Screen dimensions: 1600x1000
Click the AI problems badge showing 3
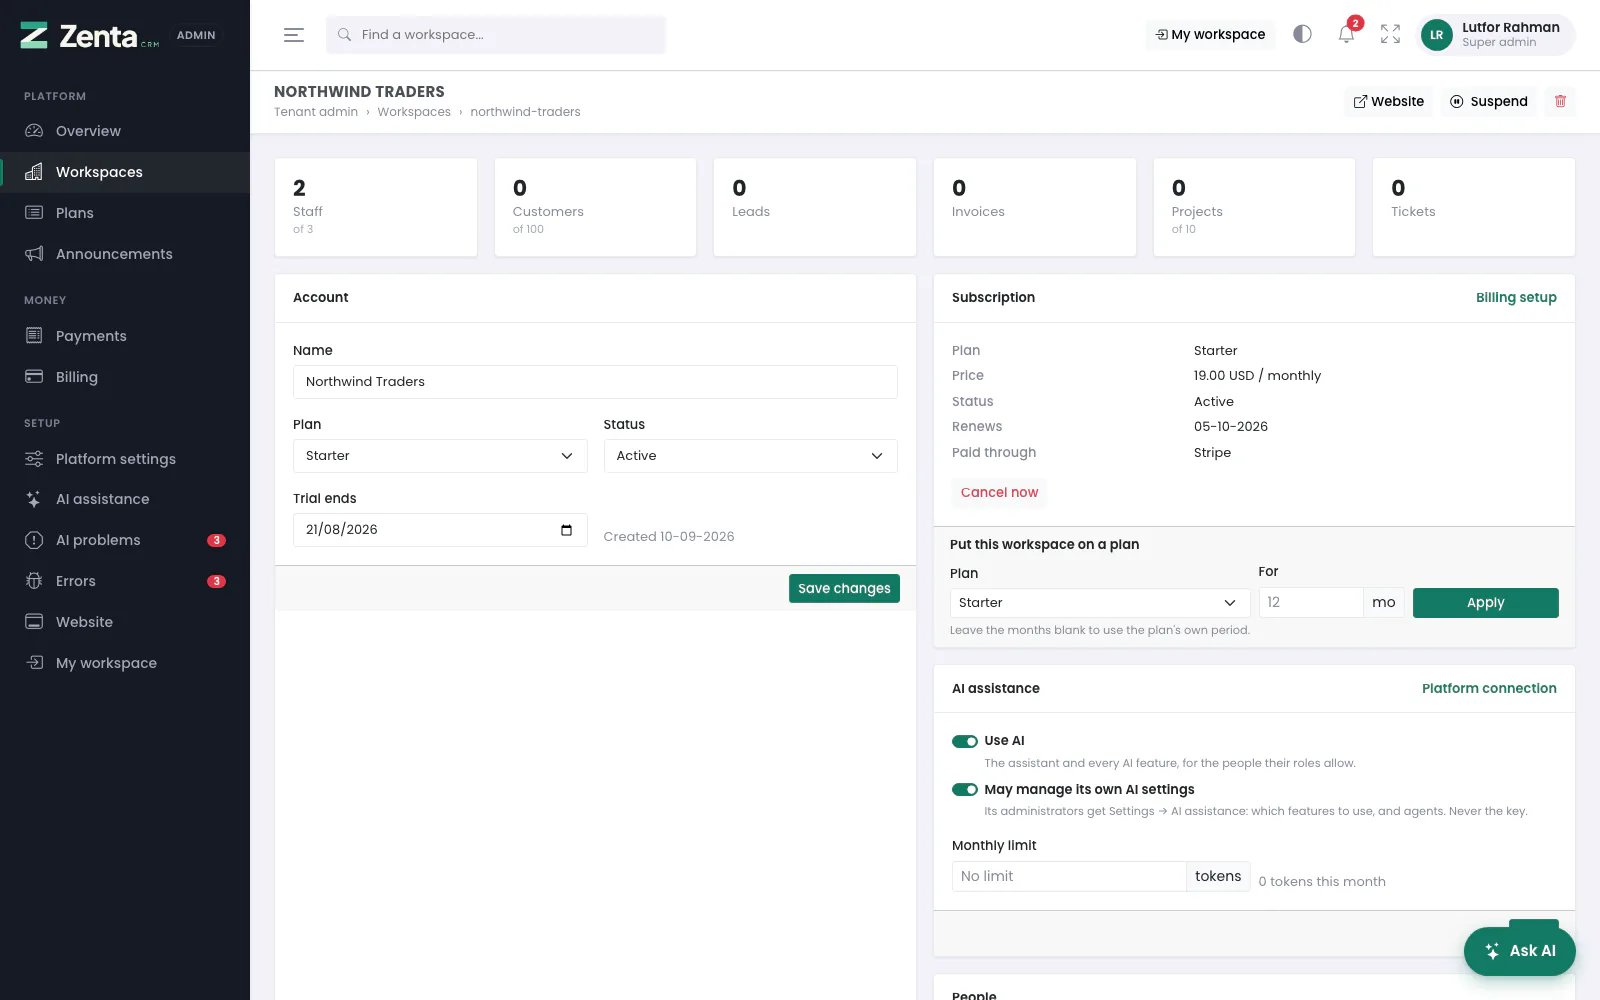coord(216,540)
